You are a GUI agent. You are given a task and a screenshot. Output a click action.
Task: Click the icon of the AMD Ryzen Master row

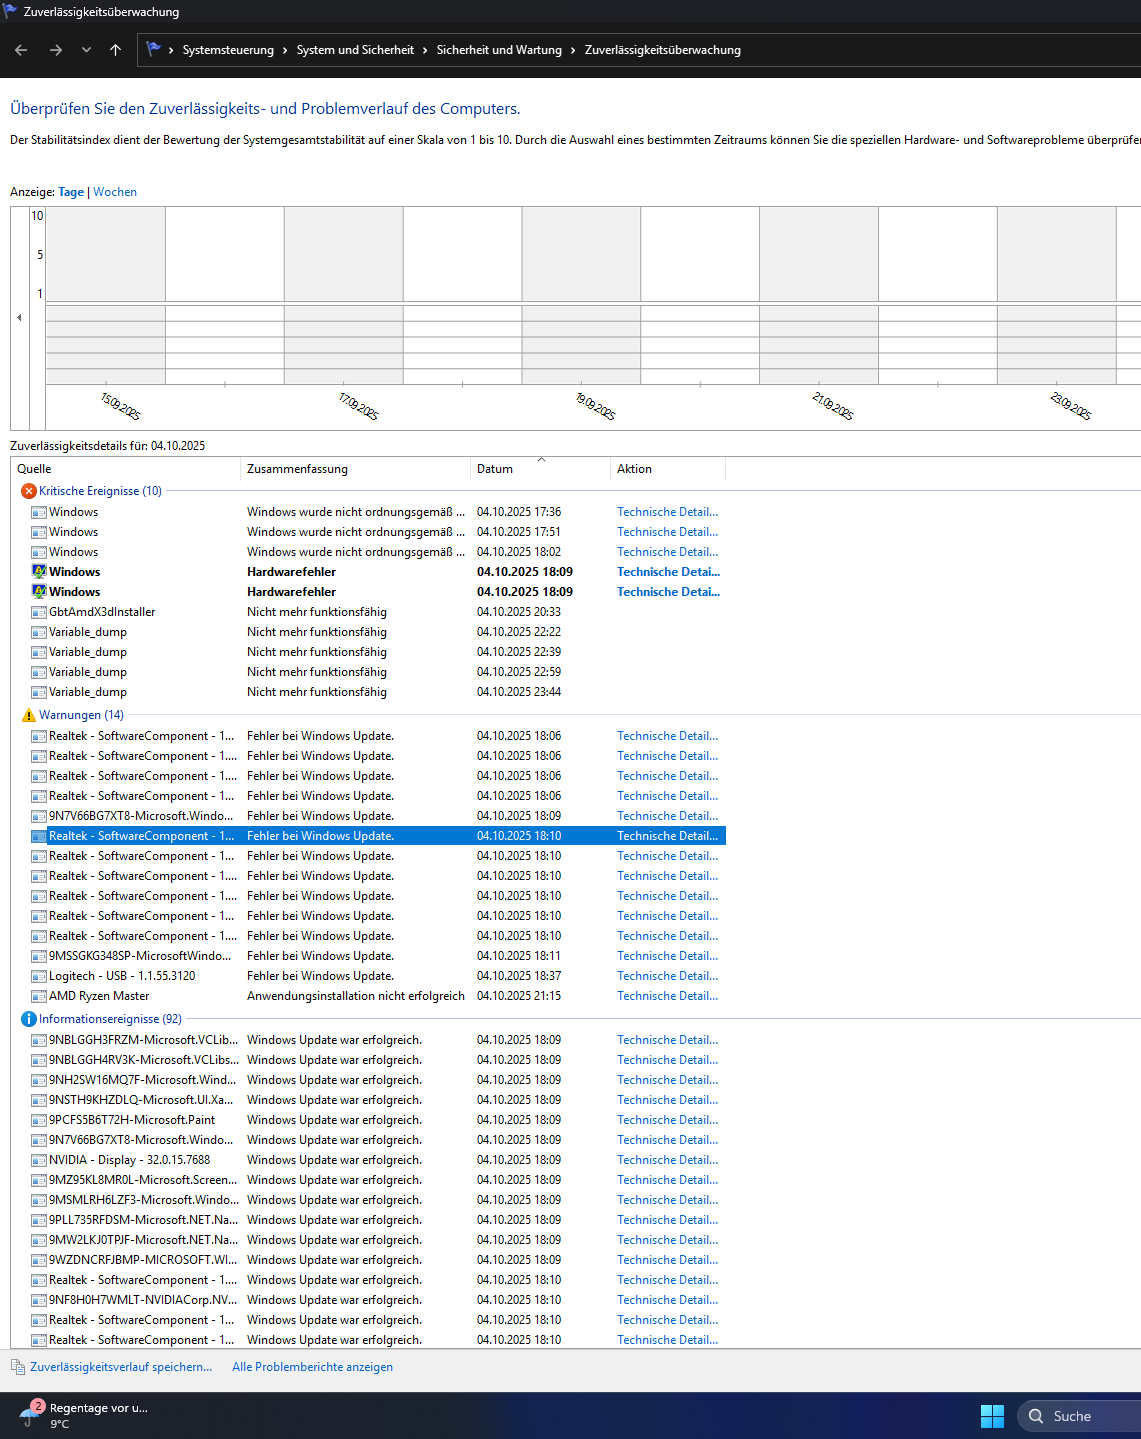(39, 996)
